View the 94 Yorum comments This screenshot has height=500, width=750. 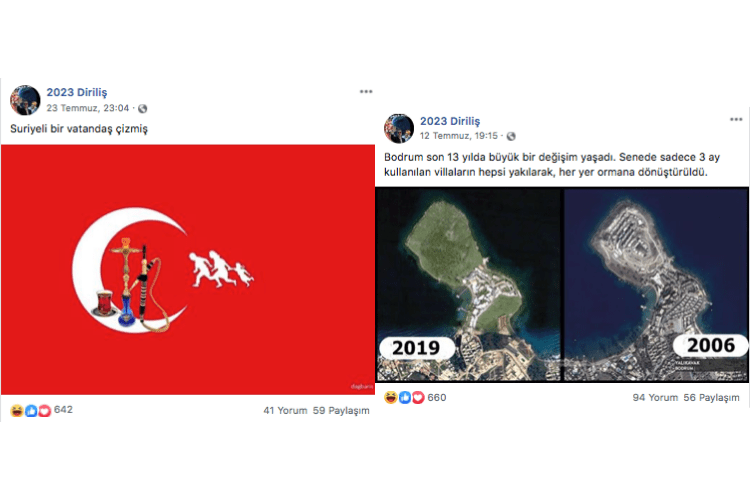(655, 398)
